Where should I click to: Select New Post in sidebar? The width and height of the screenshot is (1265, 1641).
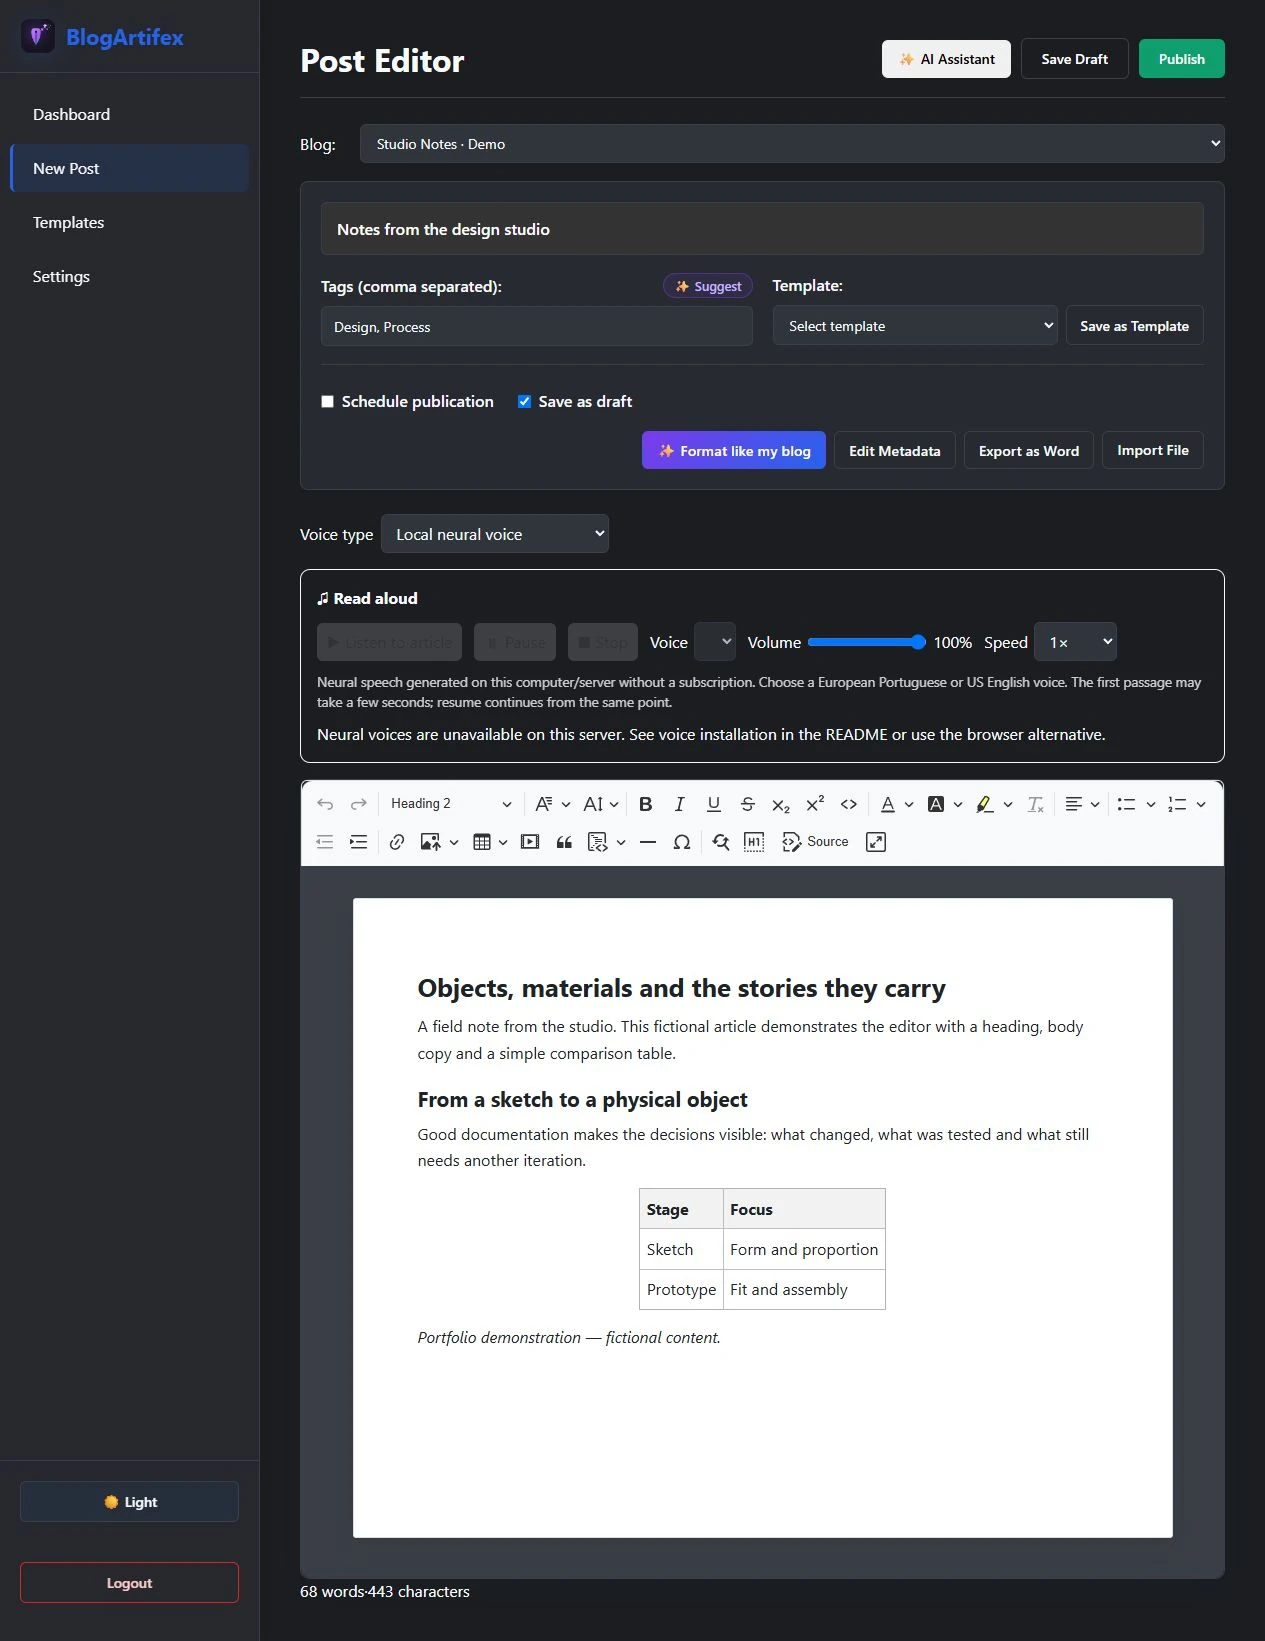(130, 168)
